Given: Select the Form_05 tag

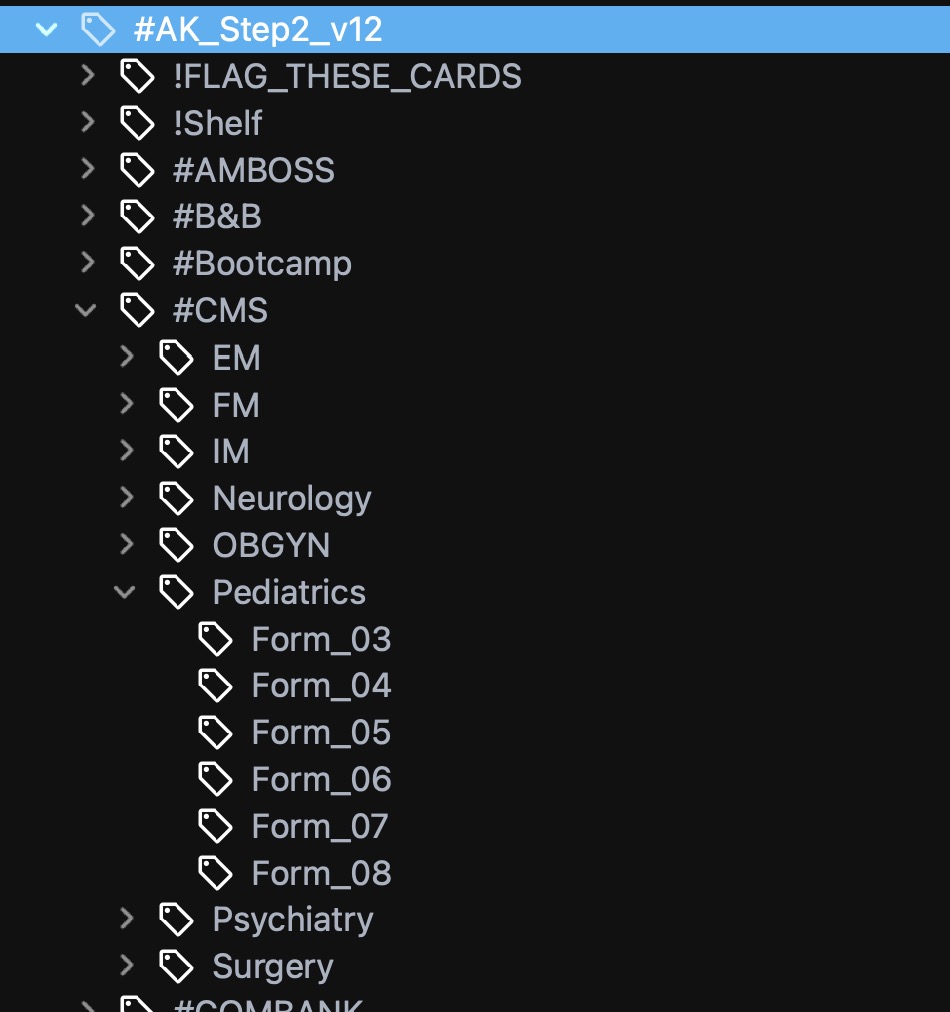Looking at the screenshot, I should click(321, 733).
